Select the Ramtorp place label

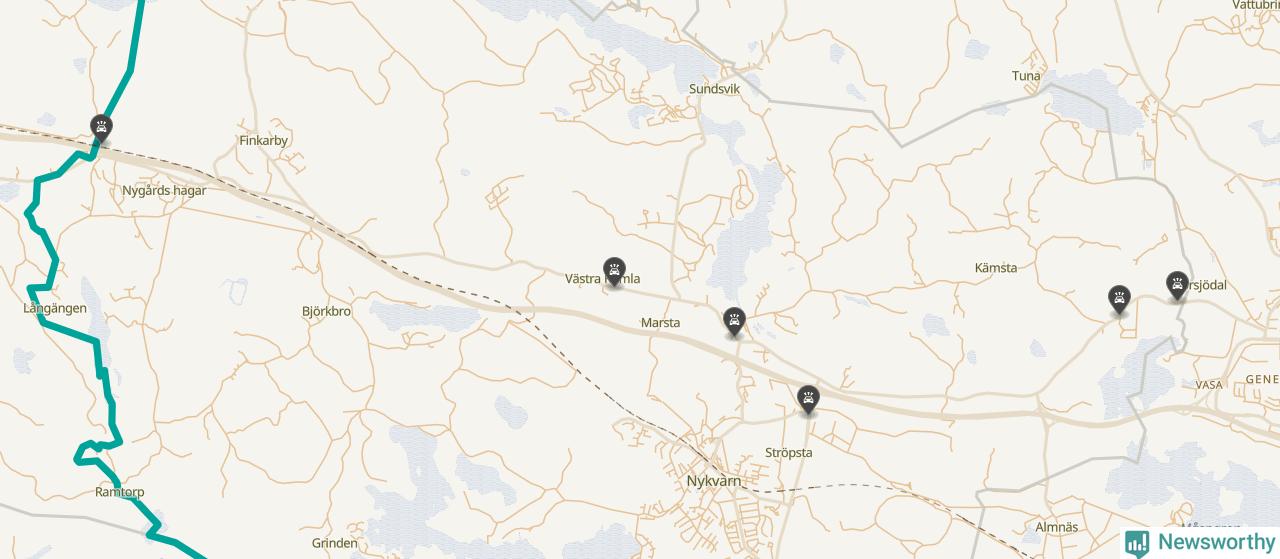tap(120, 492)
